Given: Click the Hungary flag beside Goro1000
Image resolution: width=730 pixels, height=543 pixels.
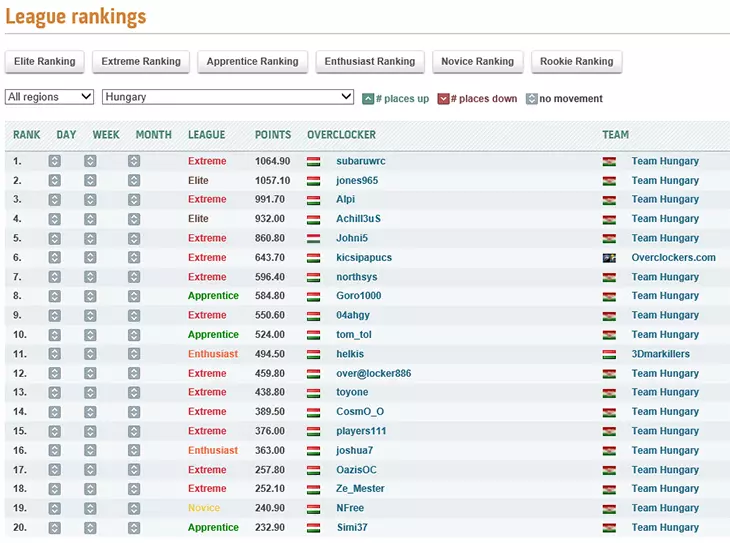Looking at the screenshot, I should click(313, 296).
